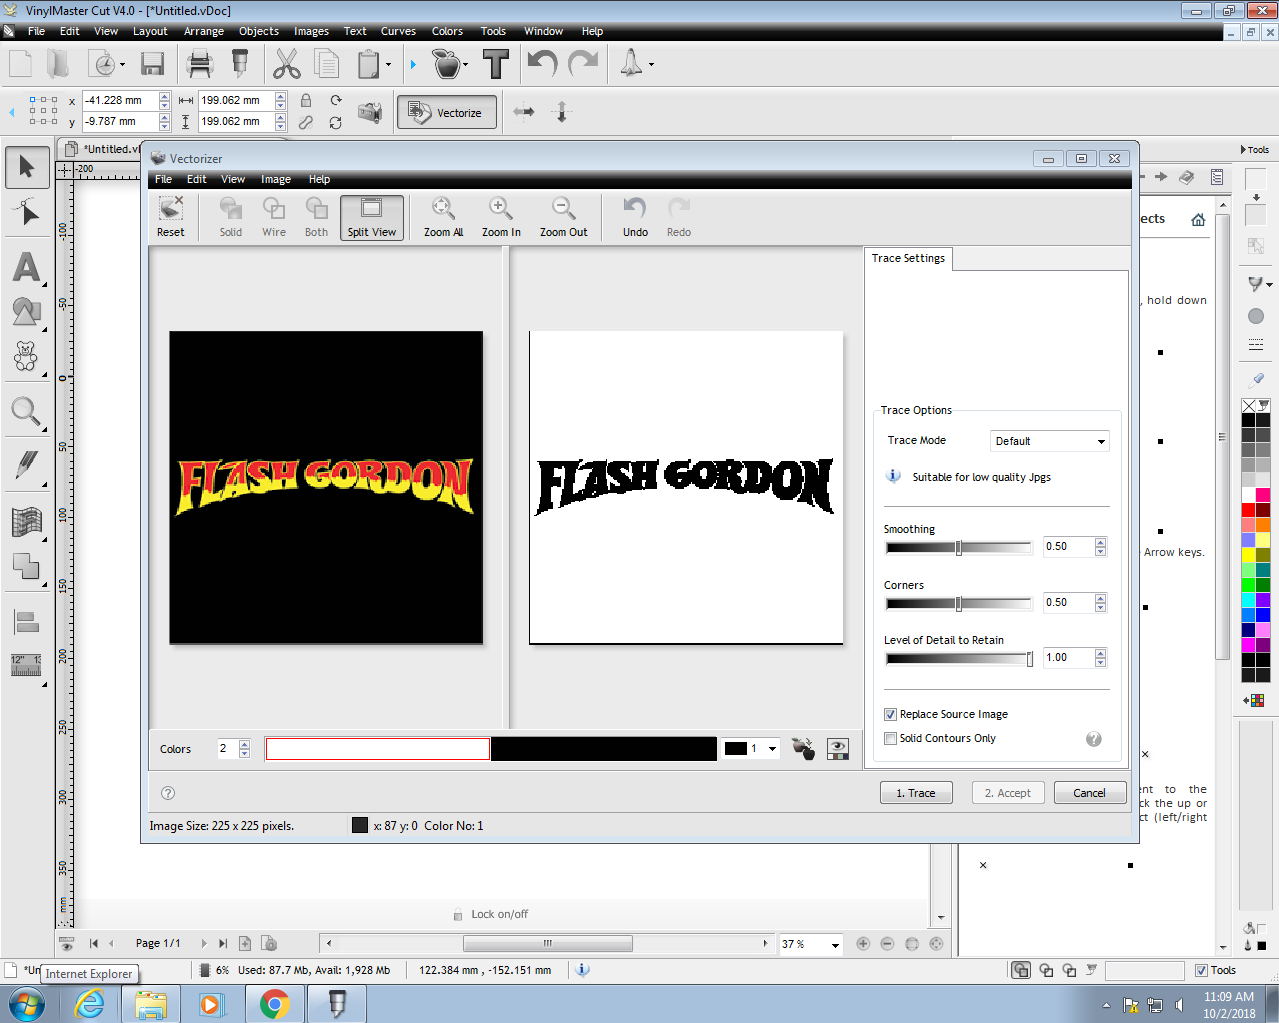The height and width of the screenshot is (1023, 1279).
Task: Open the Vectorizer Help menu
Action: click(x=319, y=179)
